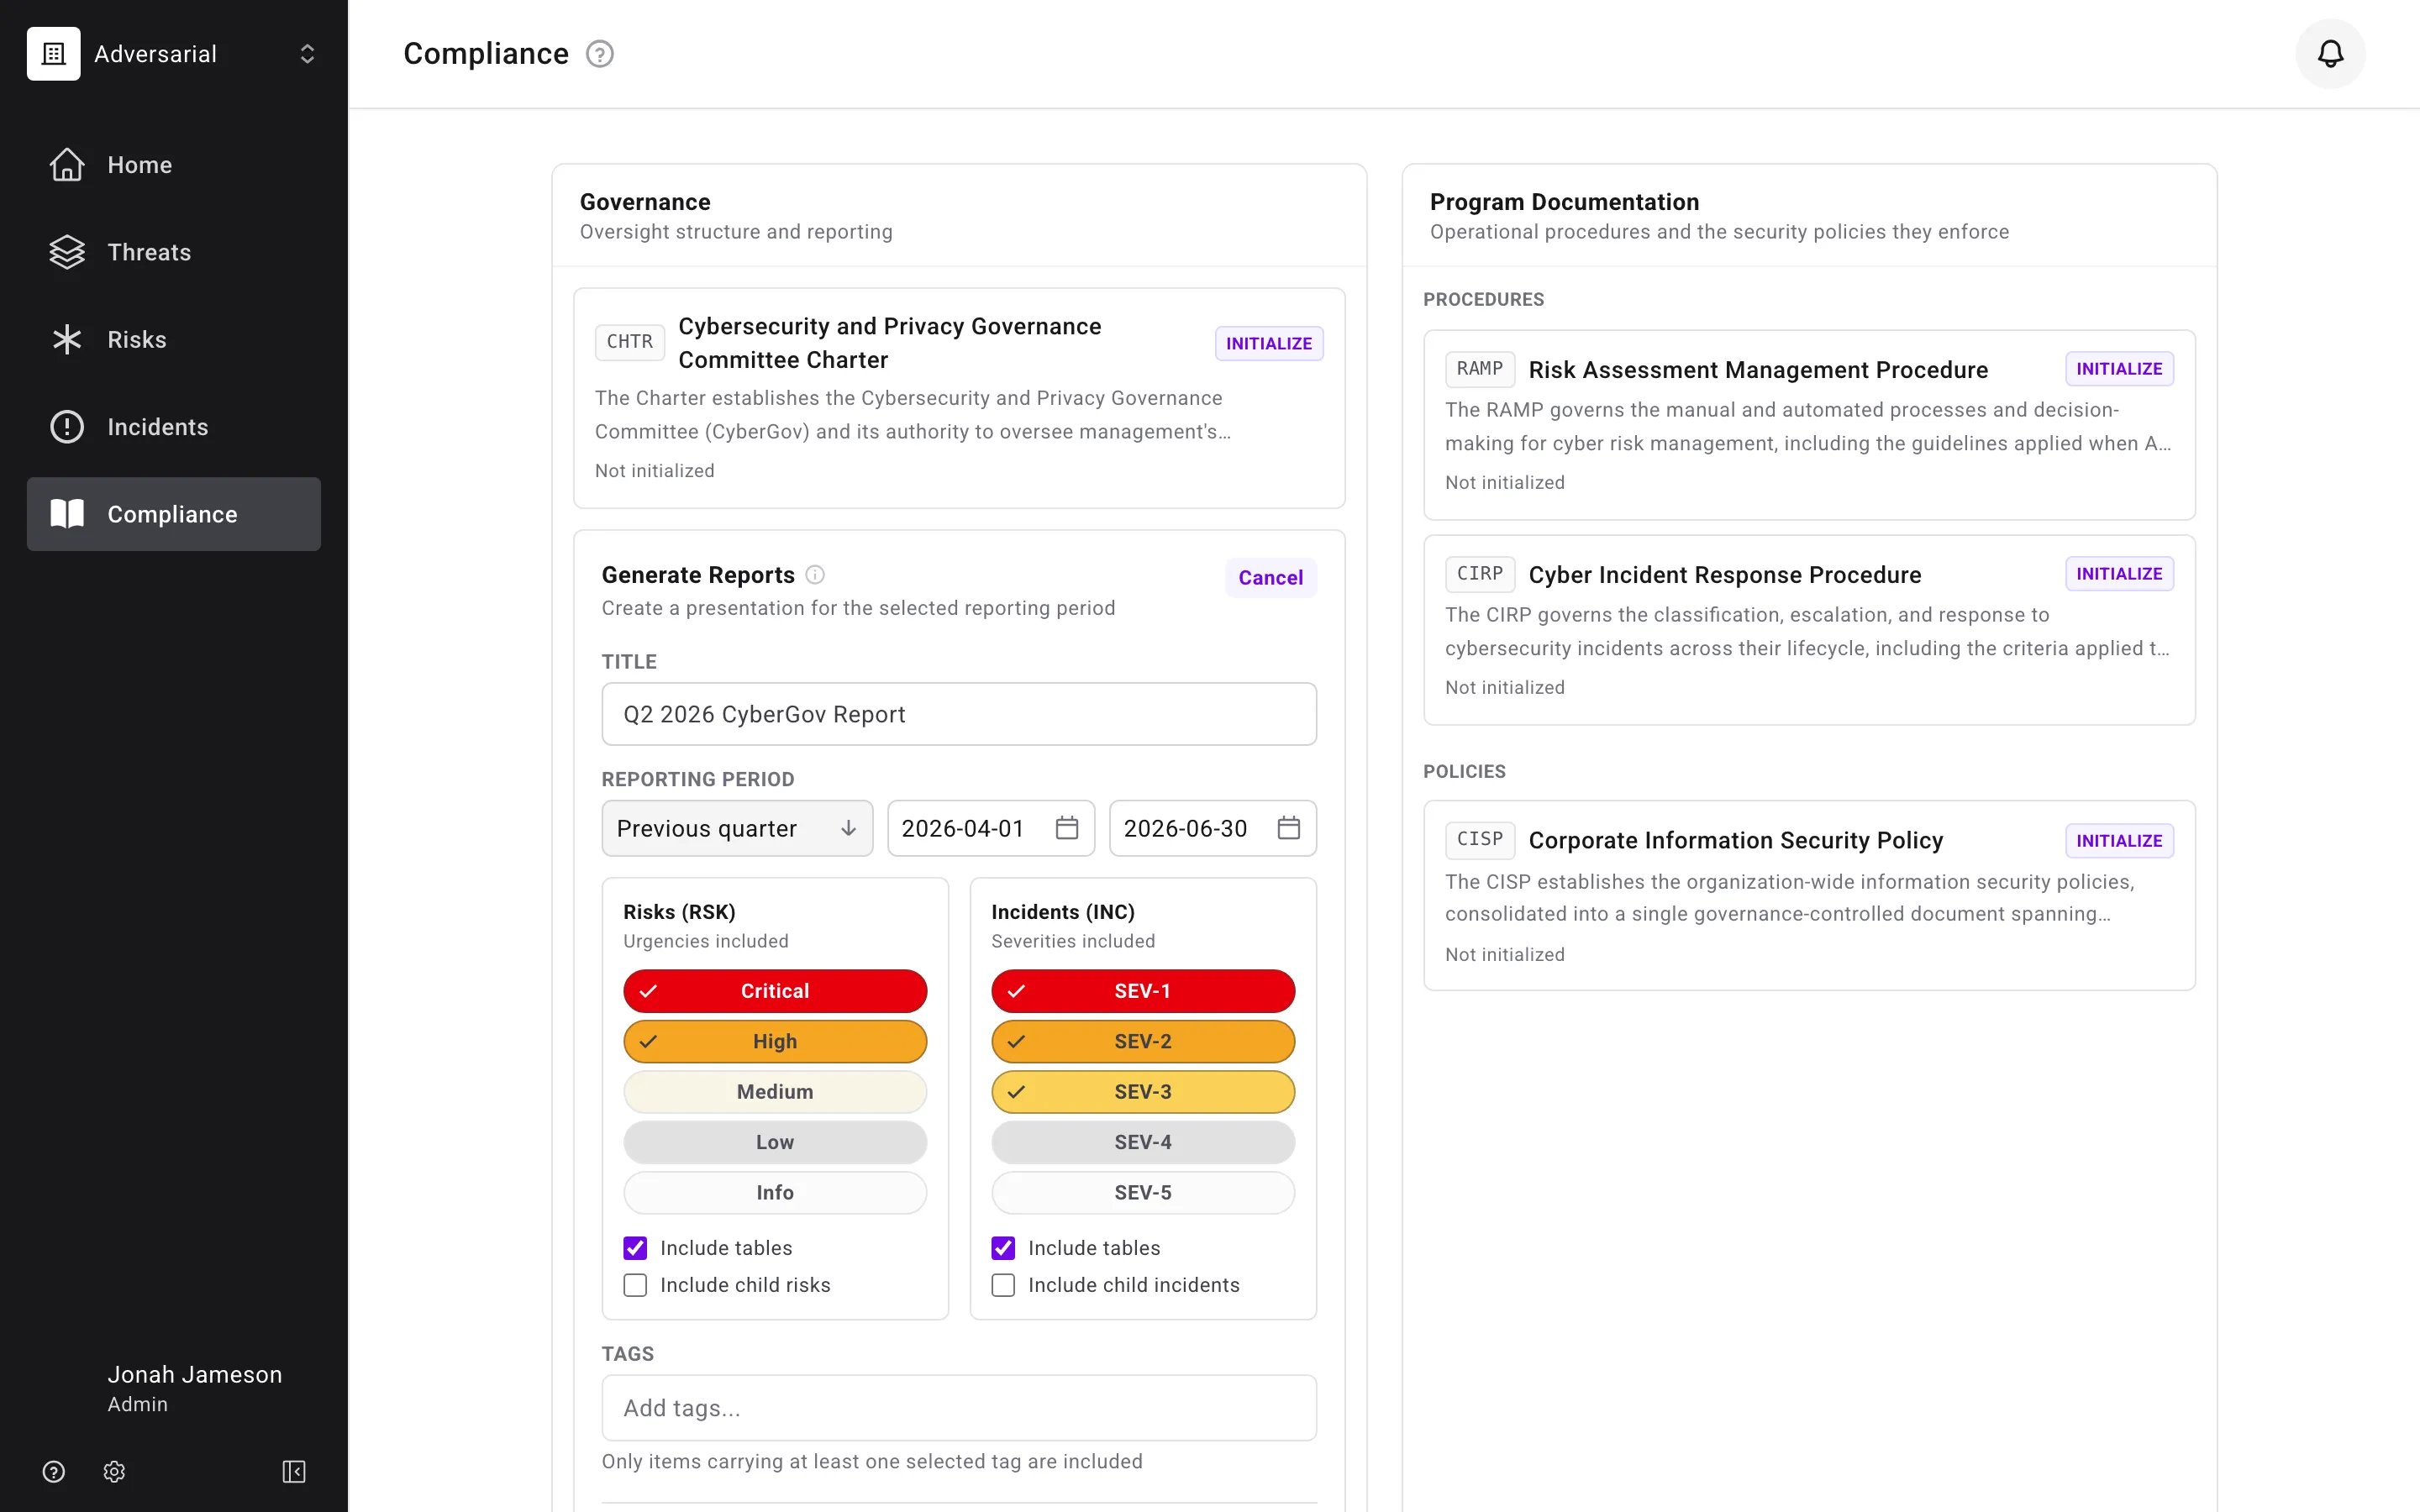This screenshot has height=1512, width=2420.
Task: Click the Adversarial organization building icon
Action: click(x=54, y=54)
